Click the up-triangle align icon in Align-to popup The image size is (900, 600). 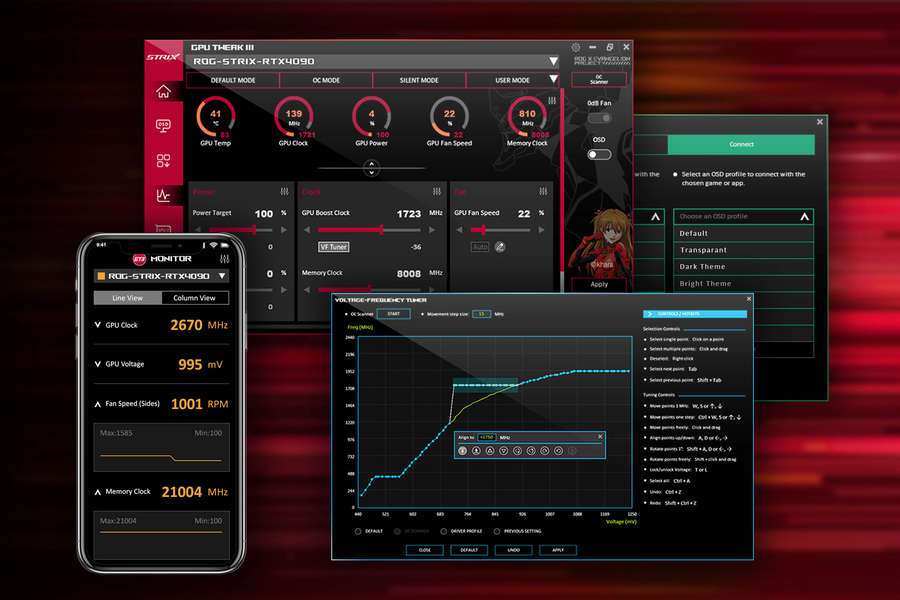490,451
